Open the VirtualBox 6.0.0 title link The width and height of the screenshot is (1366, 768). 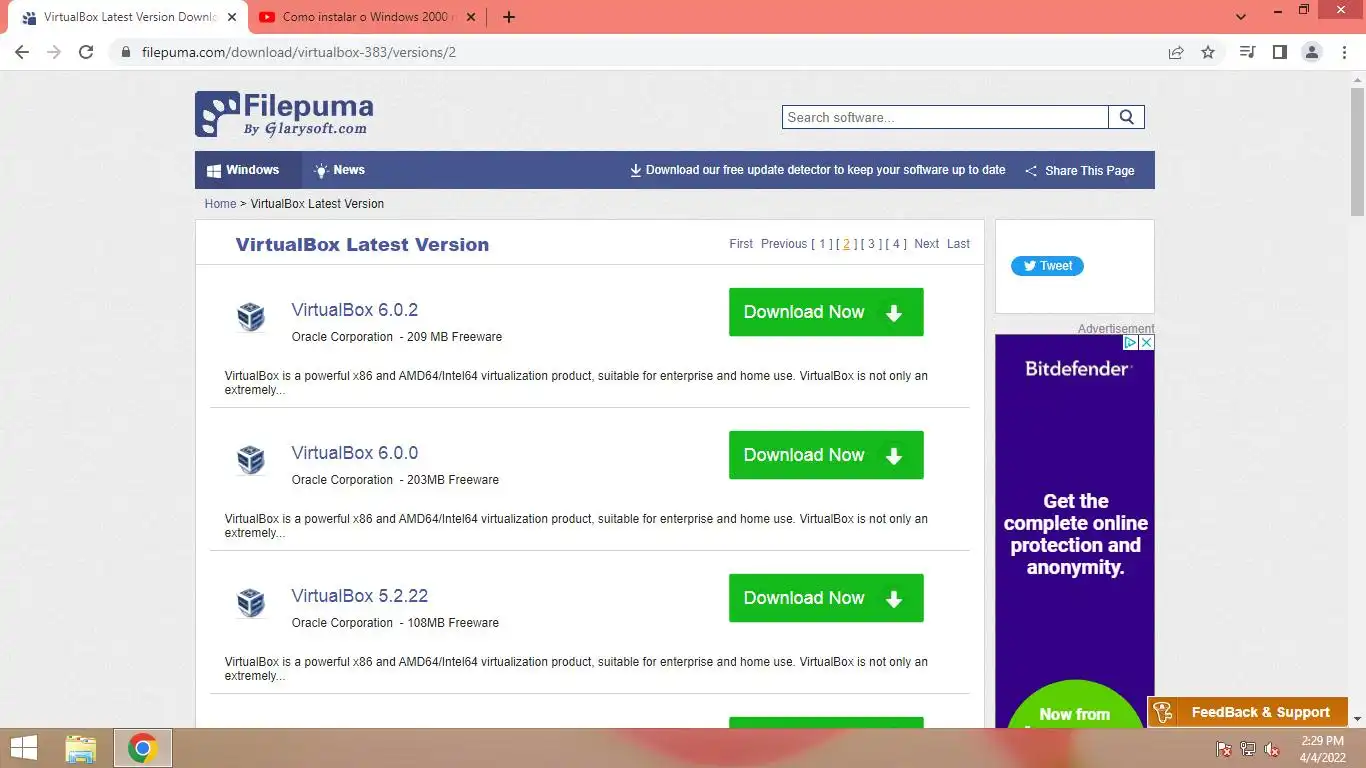[355, 453]
